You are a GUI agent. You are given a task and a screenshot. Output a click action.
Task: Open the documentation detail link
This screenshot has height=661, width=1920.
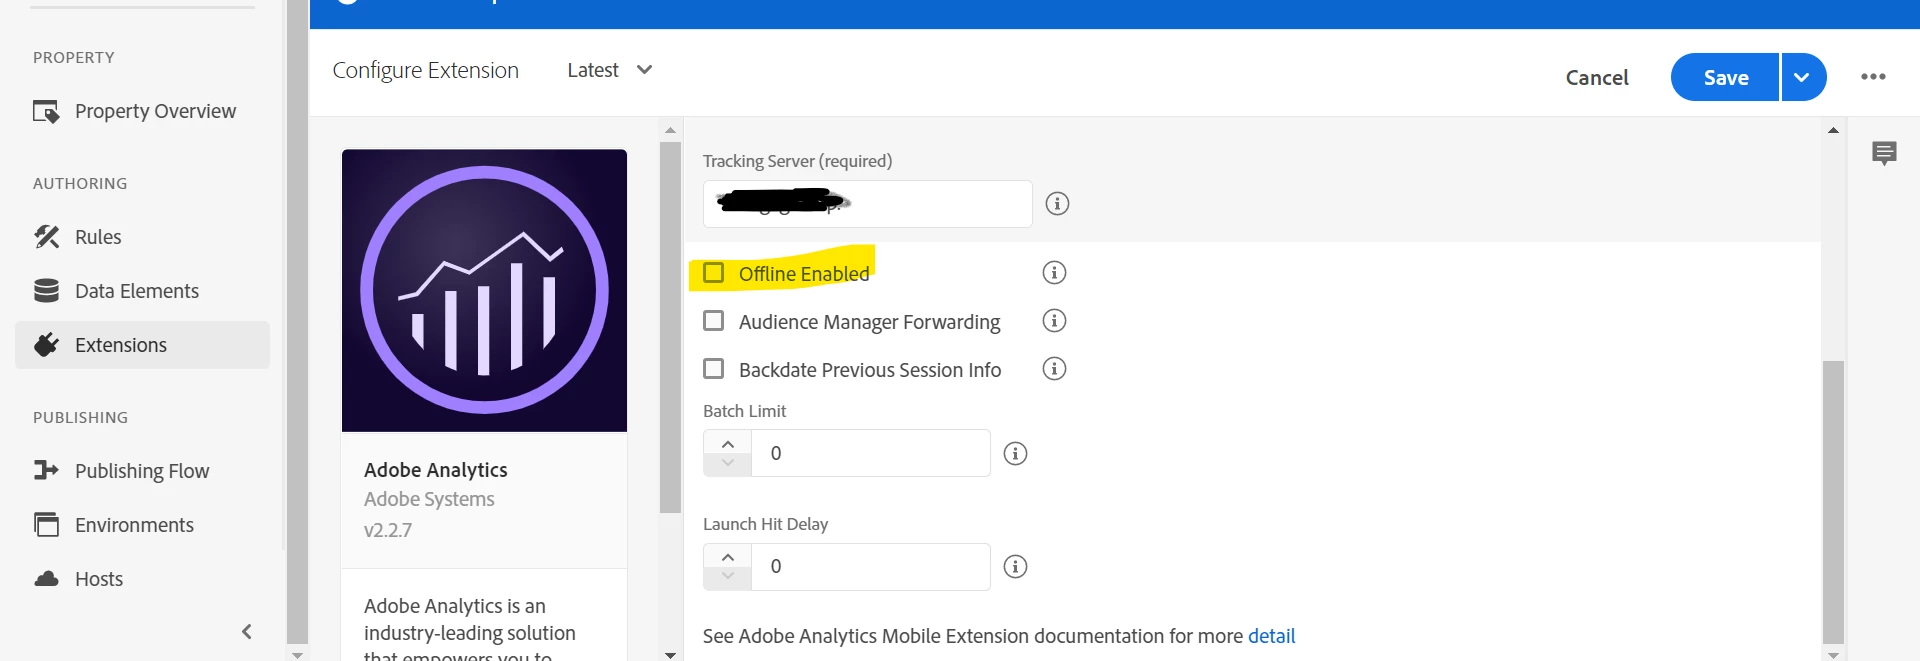[x=1271, y=636]
